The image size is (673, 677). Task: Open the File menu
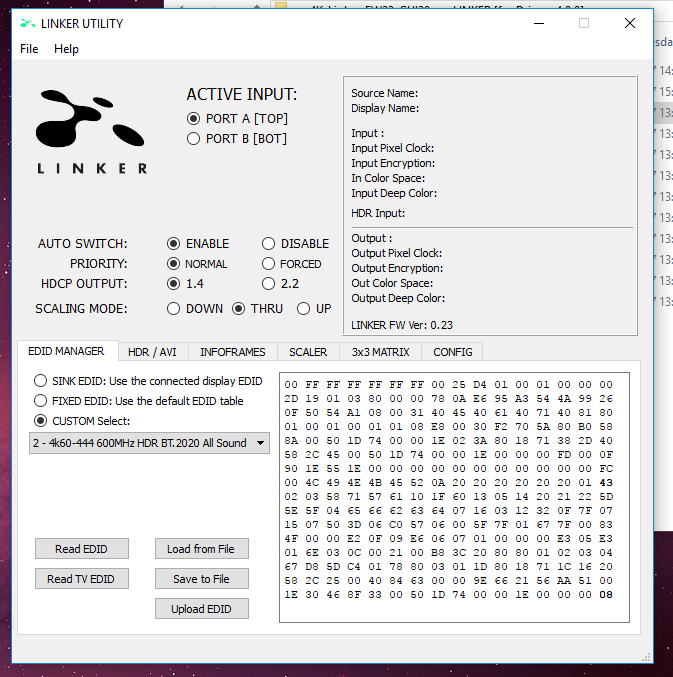(x=29, y=49)
